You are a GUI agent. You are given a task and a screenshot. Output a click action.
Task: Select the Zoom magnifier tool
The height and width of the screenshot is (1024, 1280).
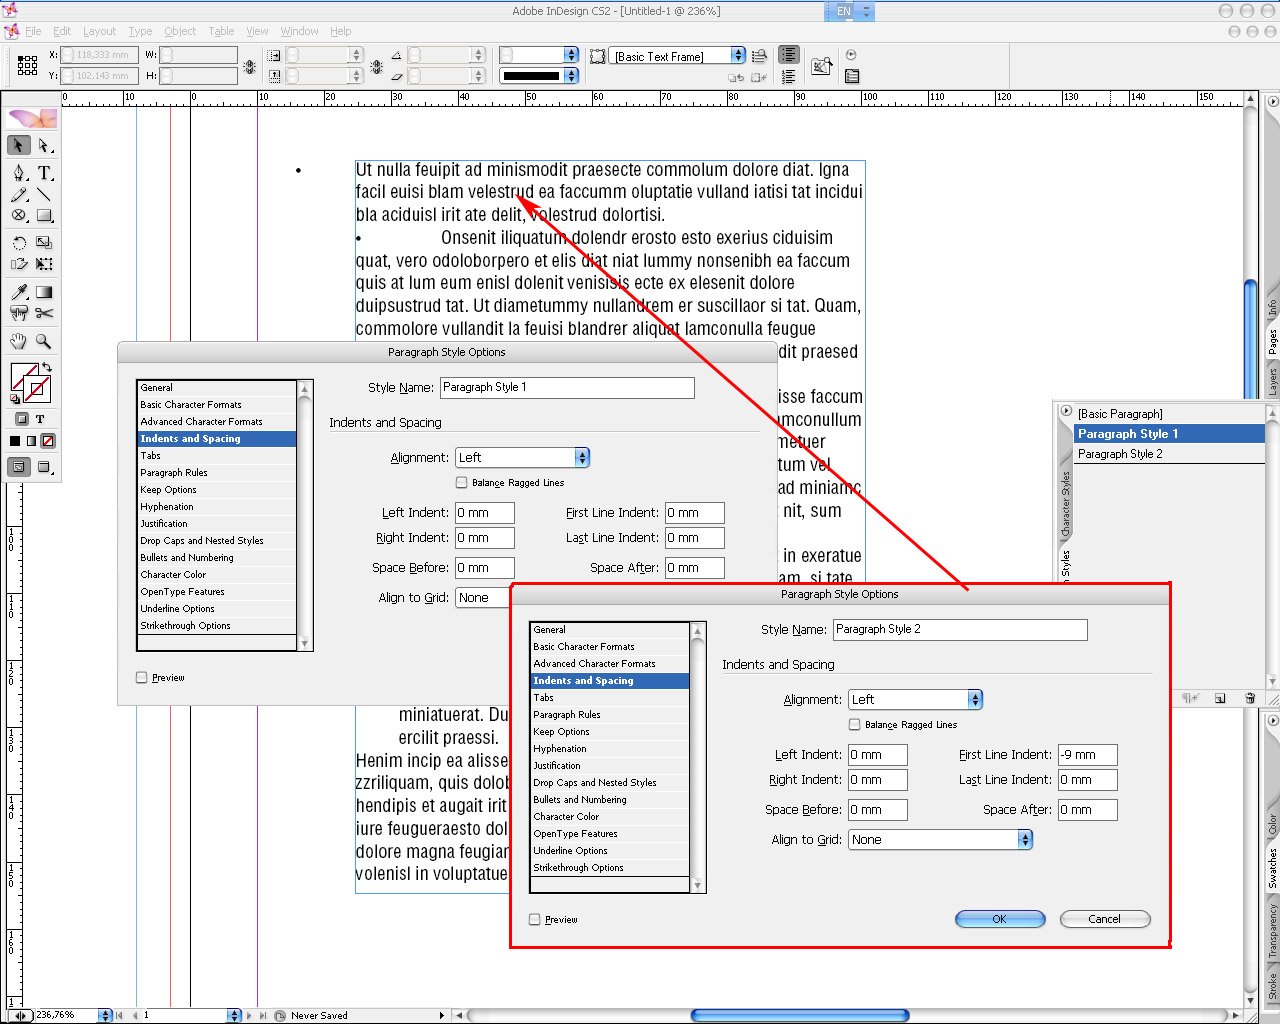click(x=44, y=341)
